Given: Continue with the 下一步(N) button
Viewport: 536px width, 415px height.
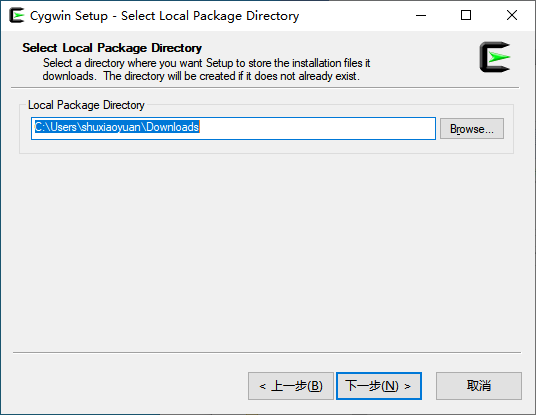Looking at the screenshot, I should [x=379, y=386].
